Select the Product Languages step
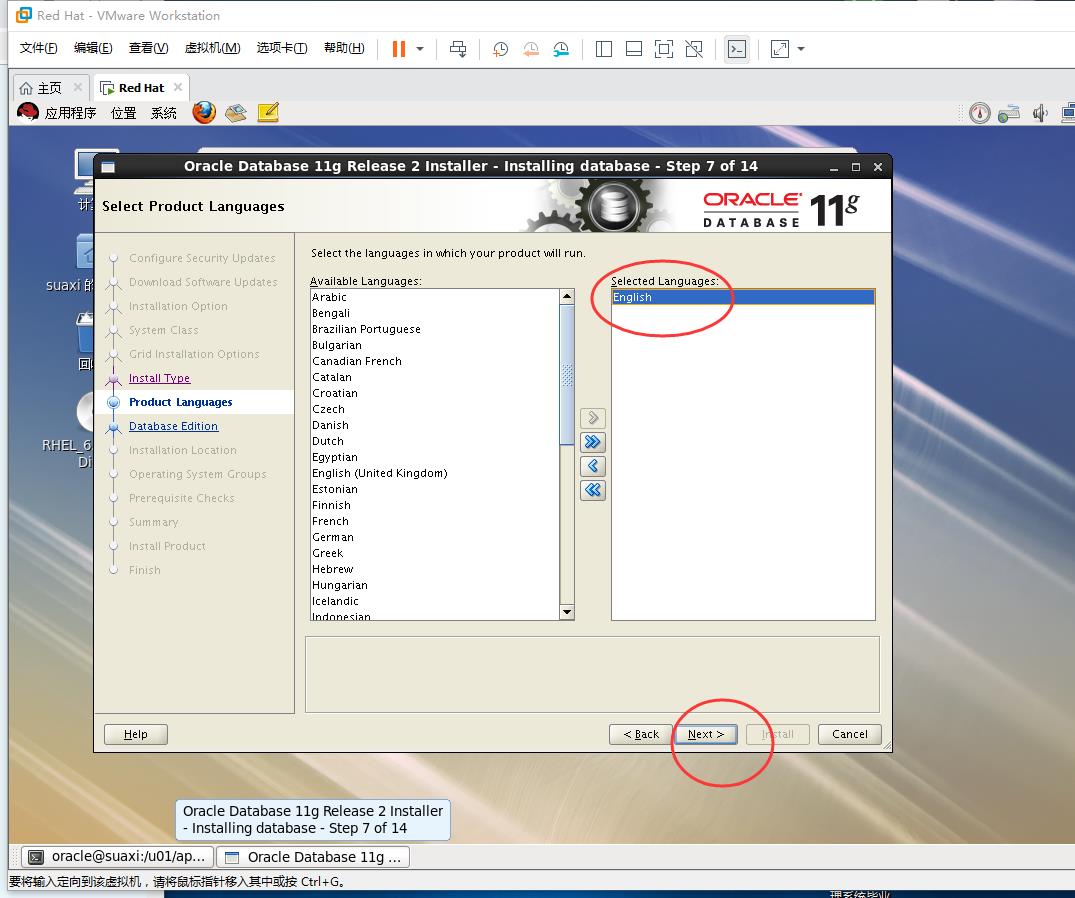The height and width of the screenshot is (898, 1075). 180,402
